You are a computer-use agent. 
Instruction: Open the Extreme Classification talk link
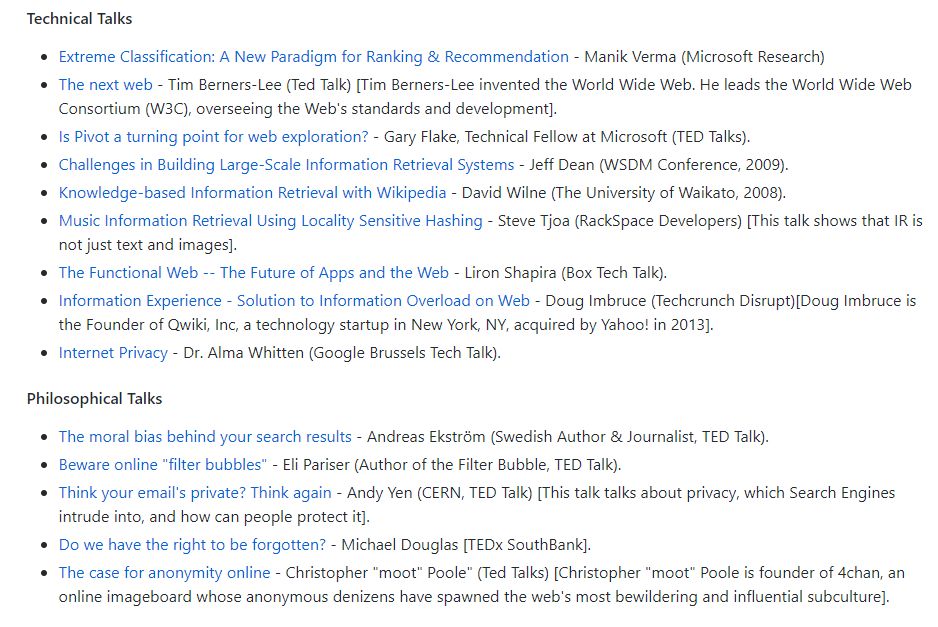point(313,57)
